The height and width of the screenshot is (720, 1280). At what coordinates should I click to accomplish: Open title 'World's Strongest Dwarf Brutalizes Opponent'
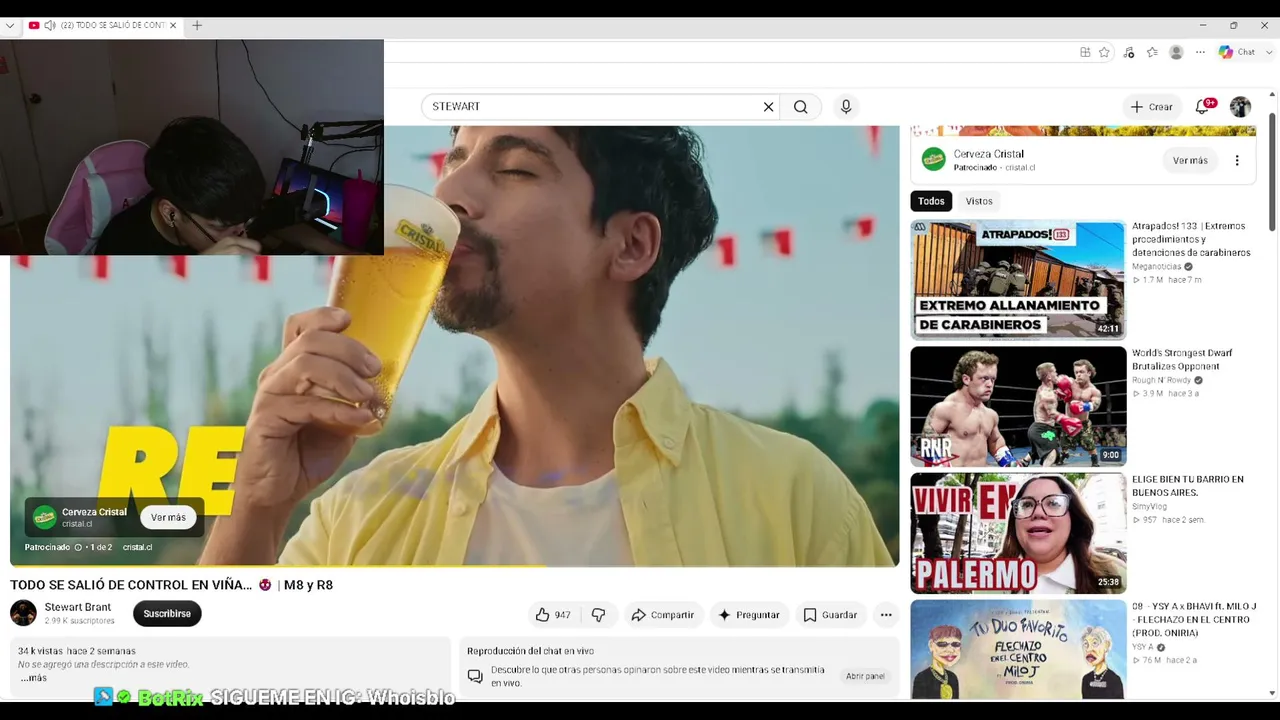pyautogui.click(x=1182, y=359)
